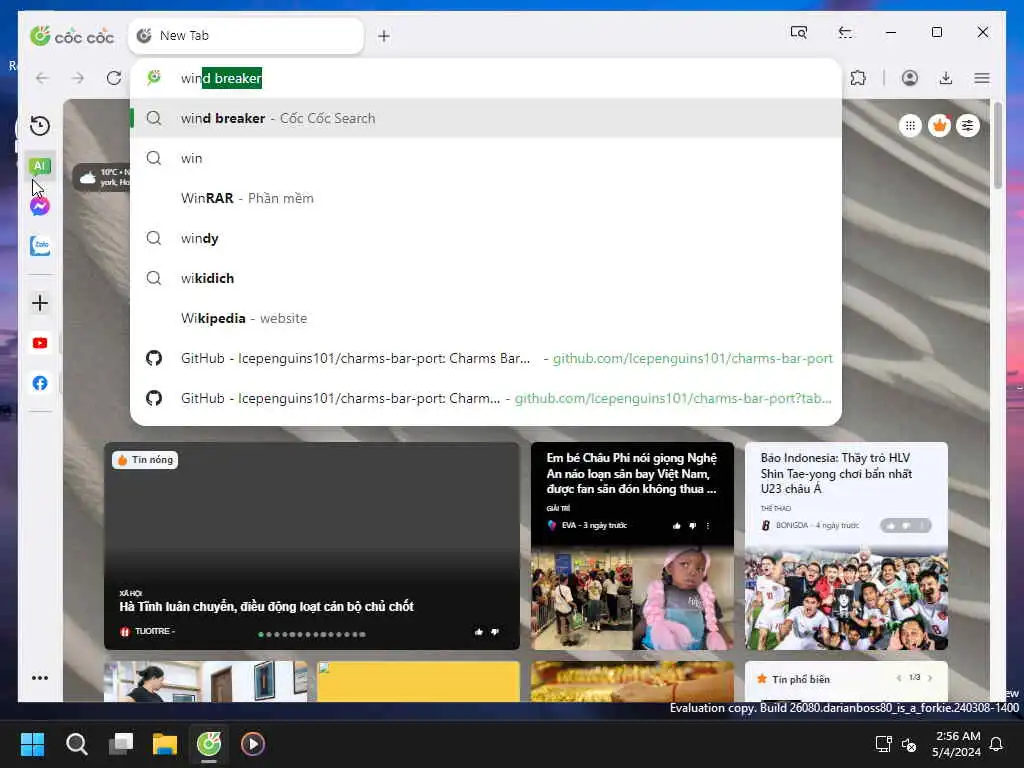Click the weather widget on new tab

[x=102, y=177]
